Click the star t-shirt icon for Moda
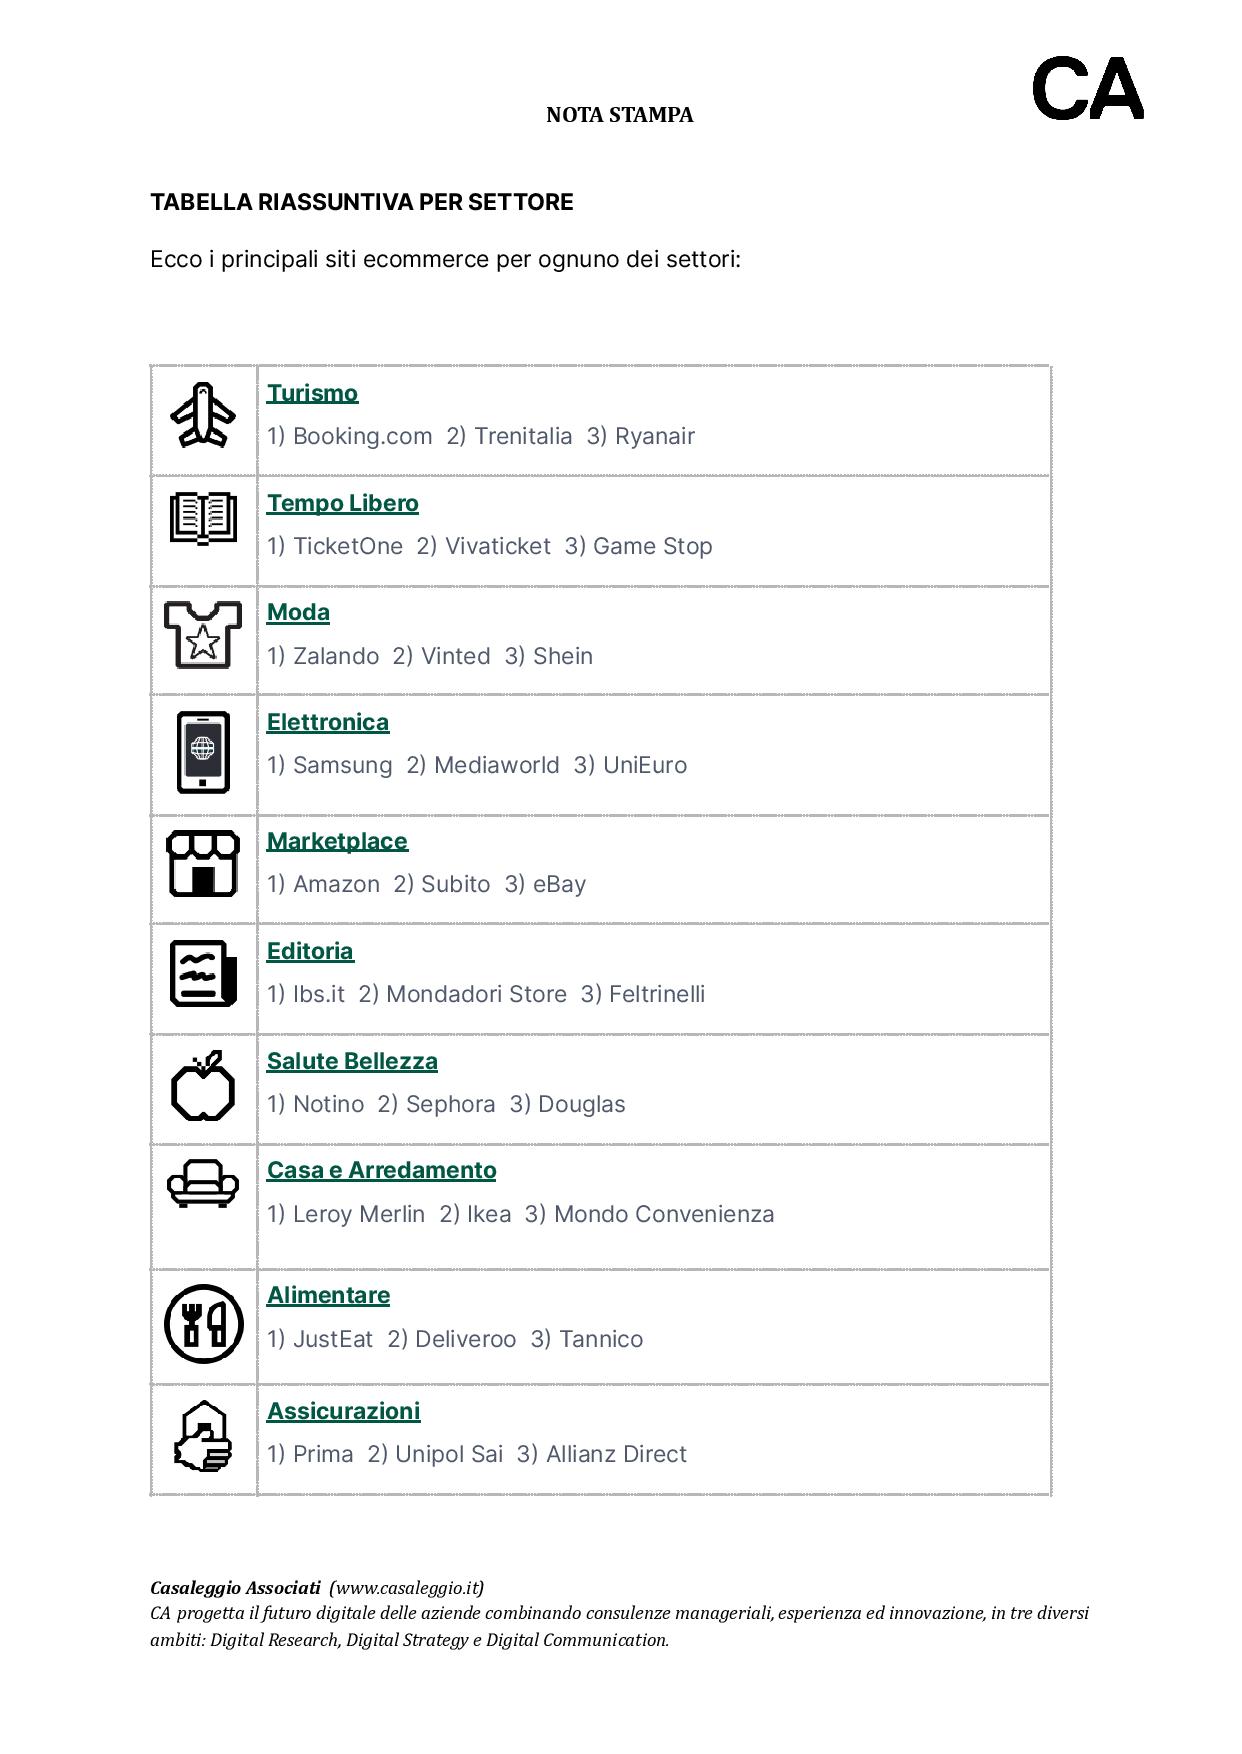Screen dimensions: 1242x1754 tap(203, 634)
